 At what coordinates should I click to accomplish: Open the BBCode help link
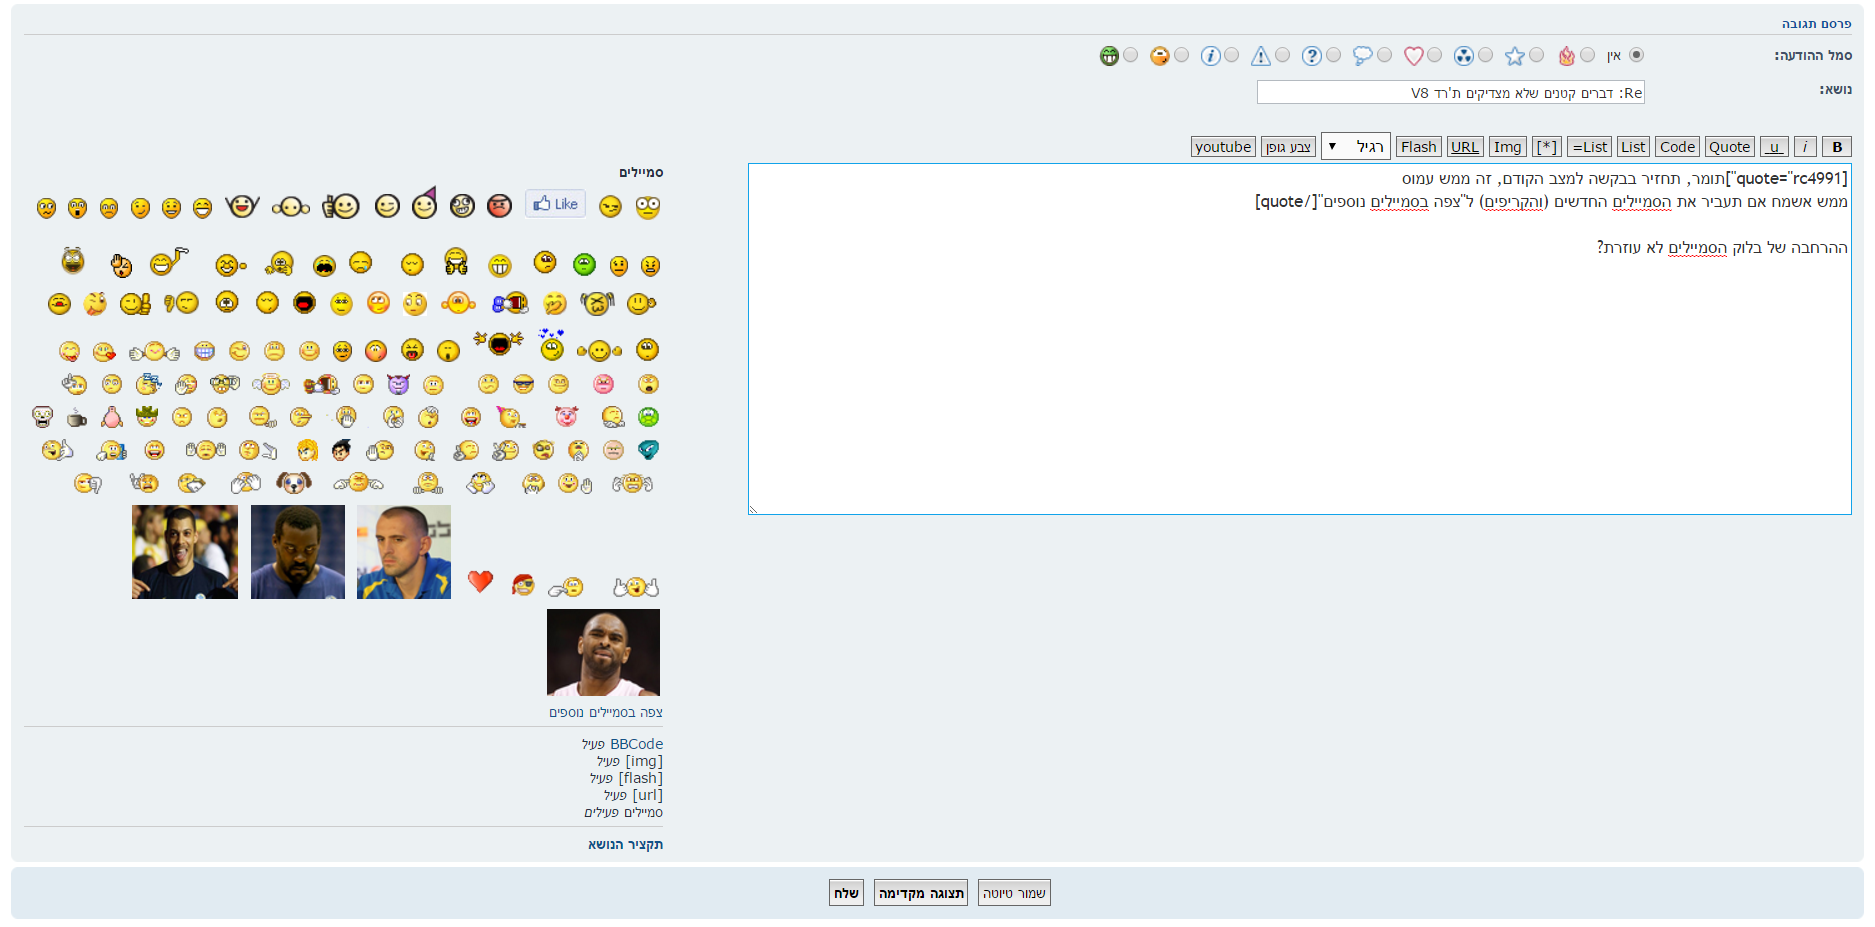(x=636, y=744)
